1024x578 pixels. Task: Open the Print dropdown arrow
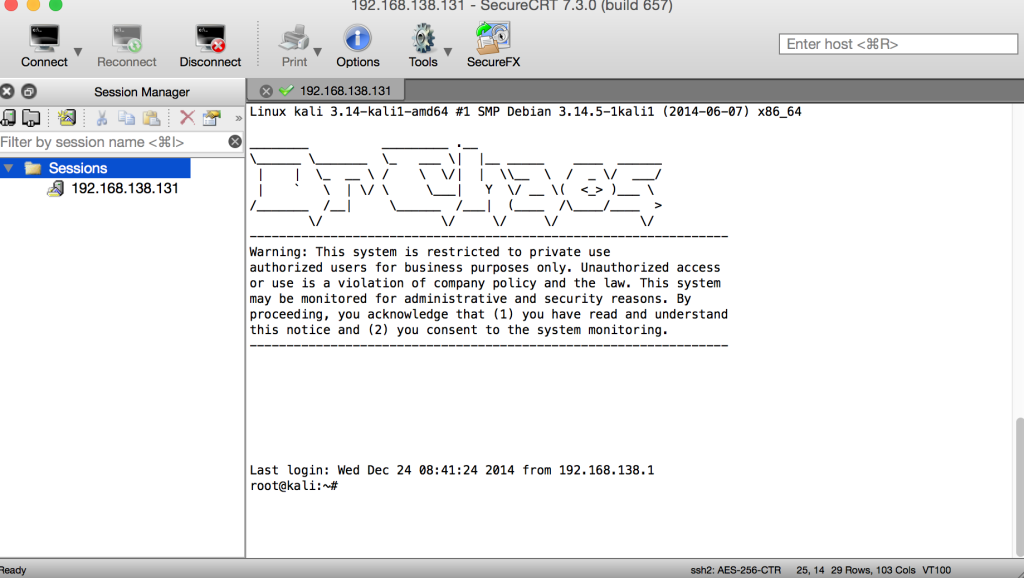click(318, 51)
